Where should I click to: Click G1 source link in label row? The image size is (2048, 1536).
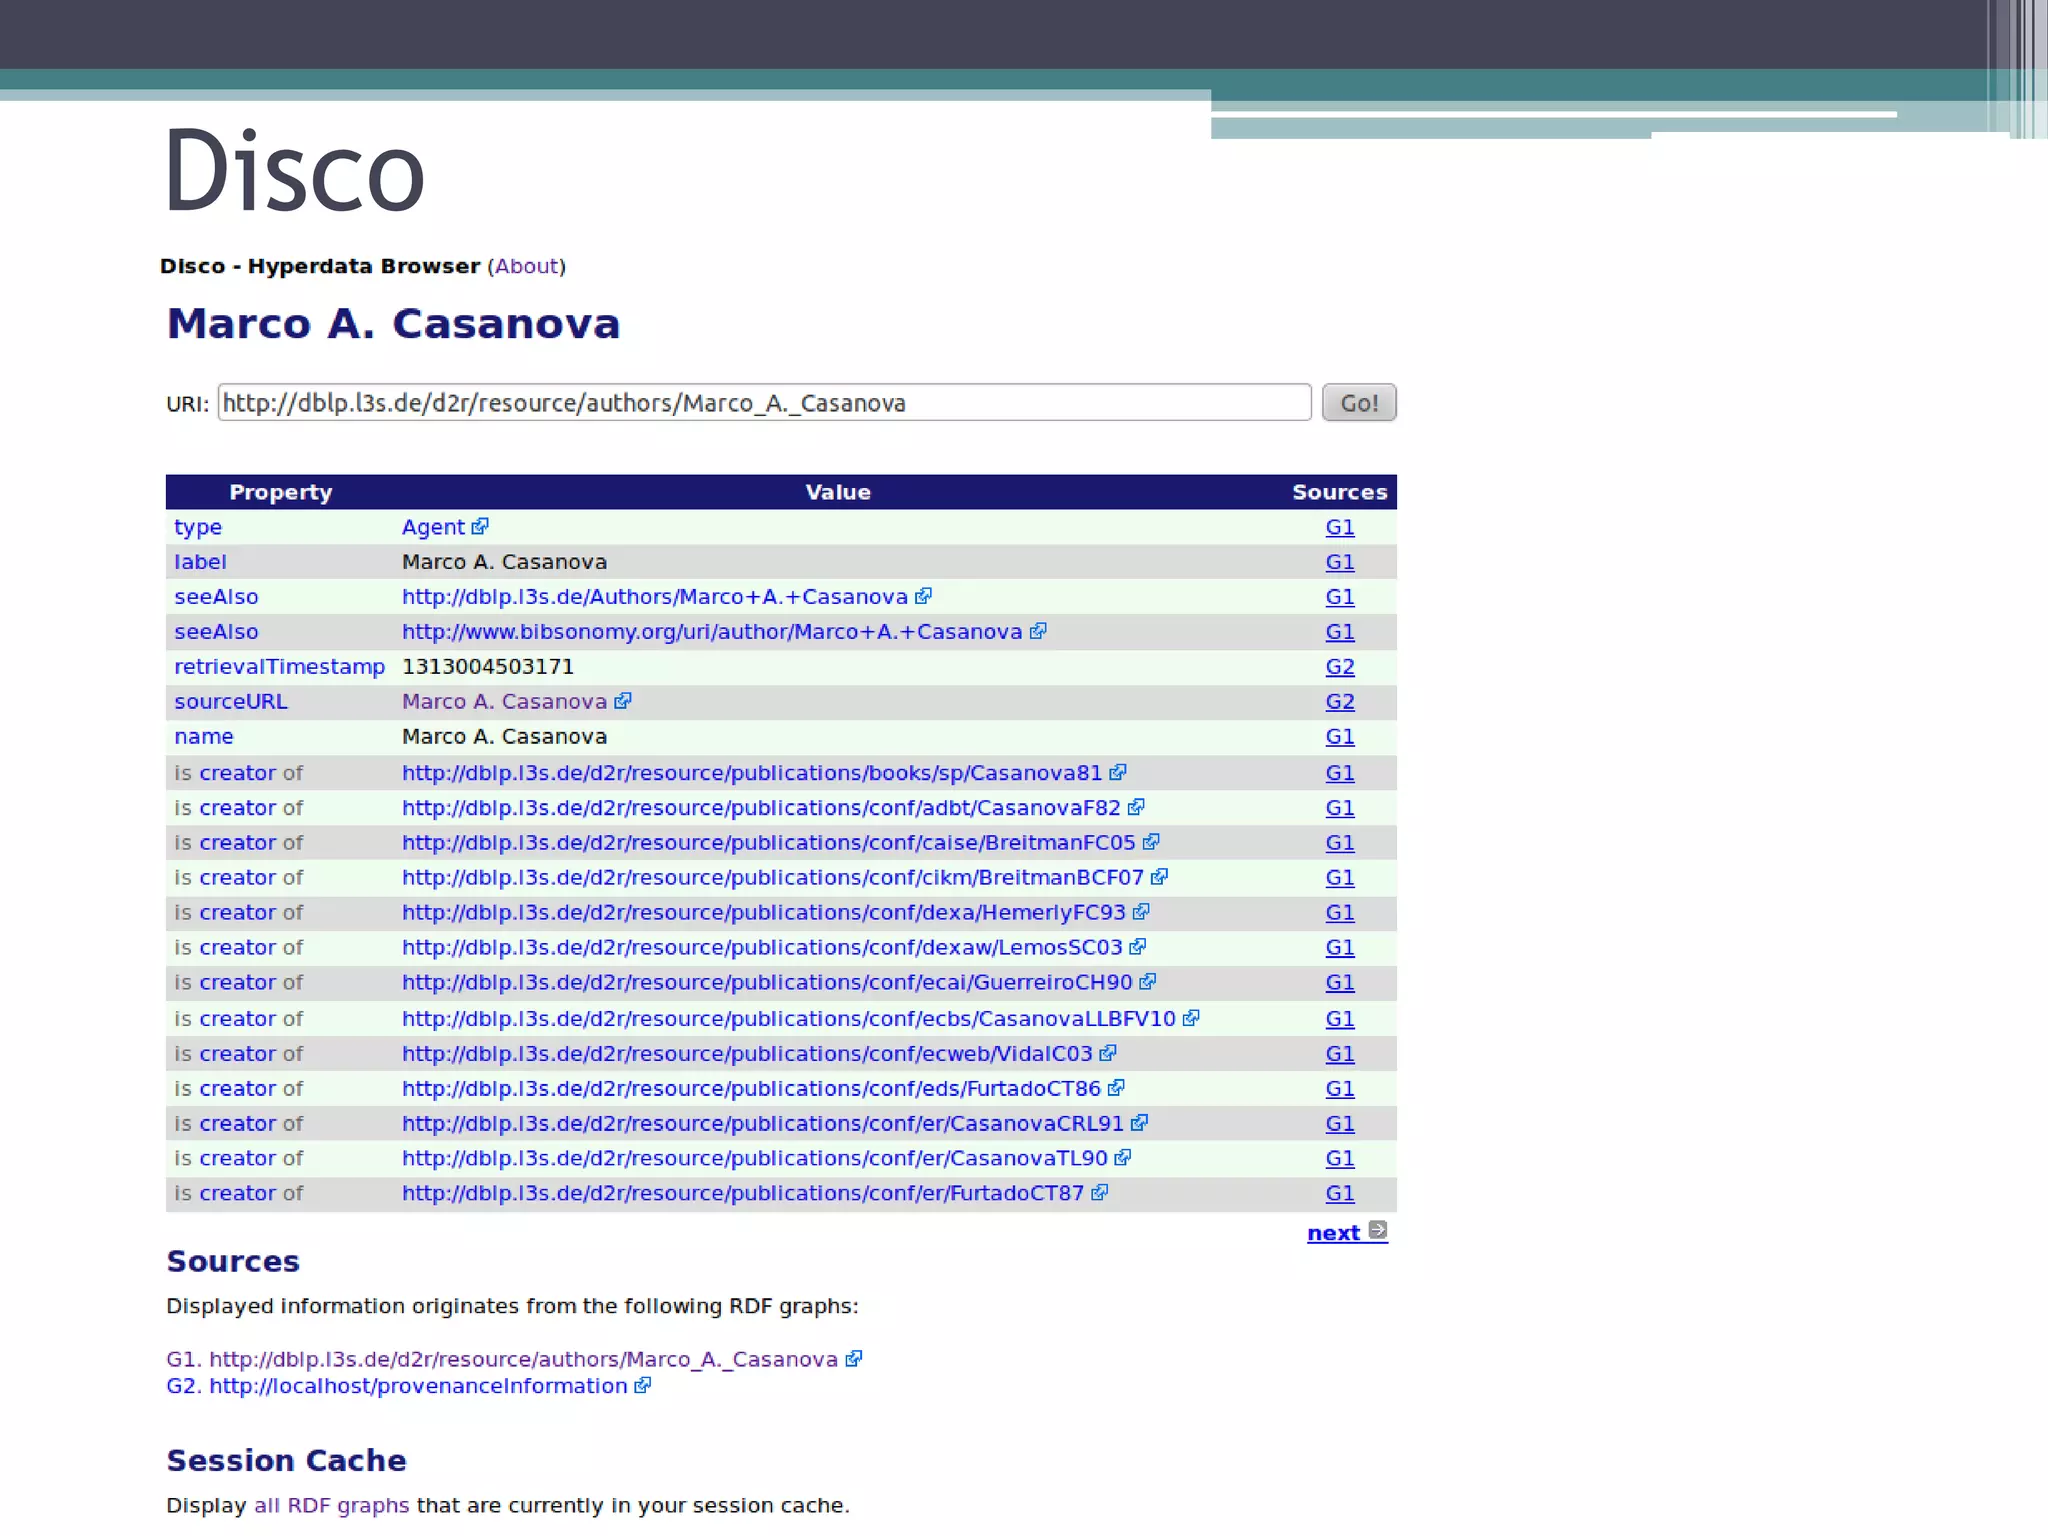click(1339, 562)
